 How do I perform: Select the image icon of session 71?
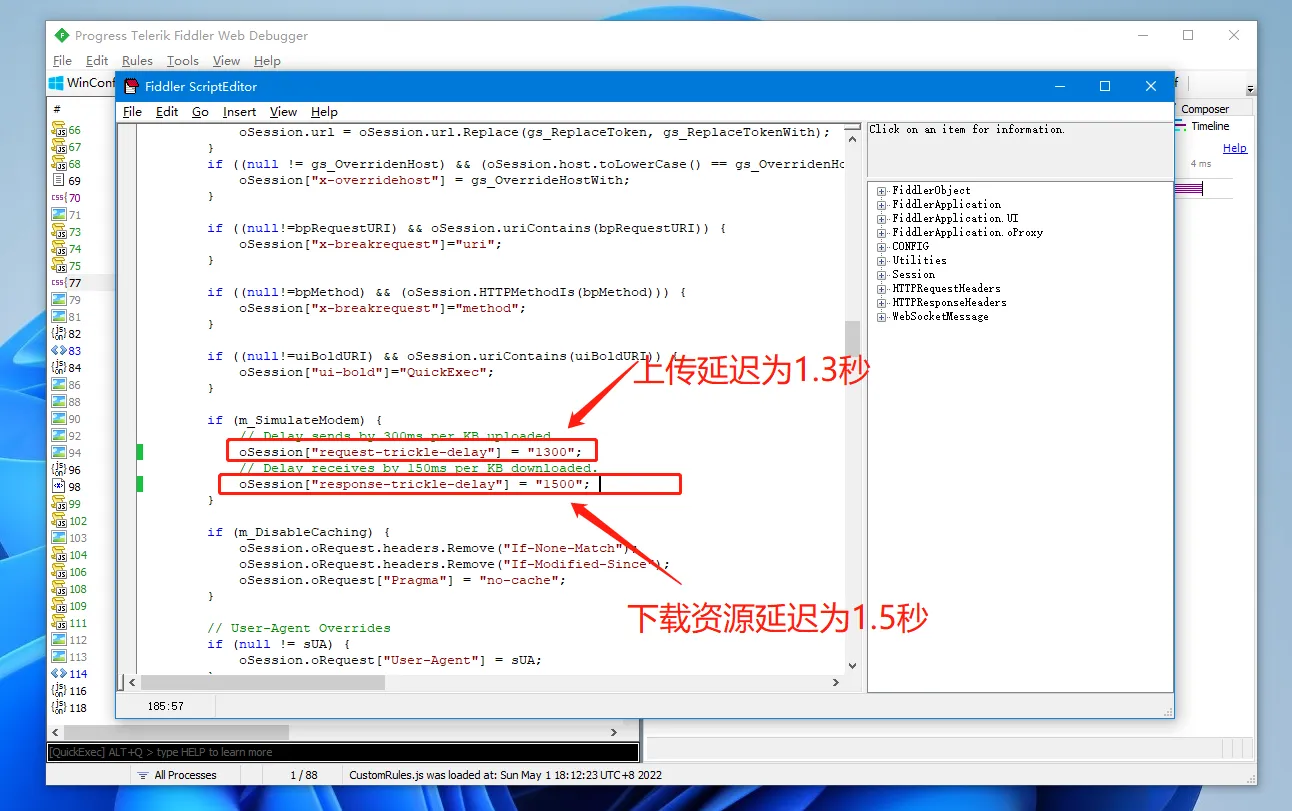coord(58,215)
